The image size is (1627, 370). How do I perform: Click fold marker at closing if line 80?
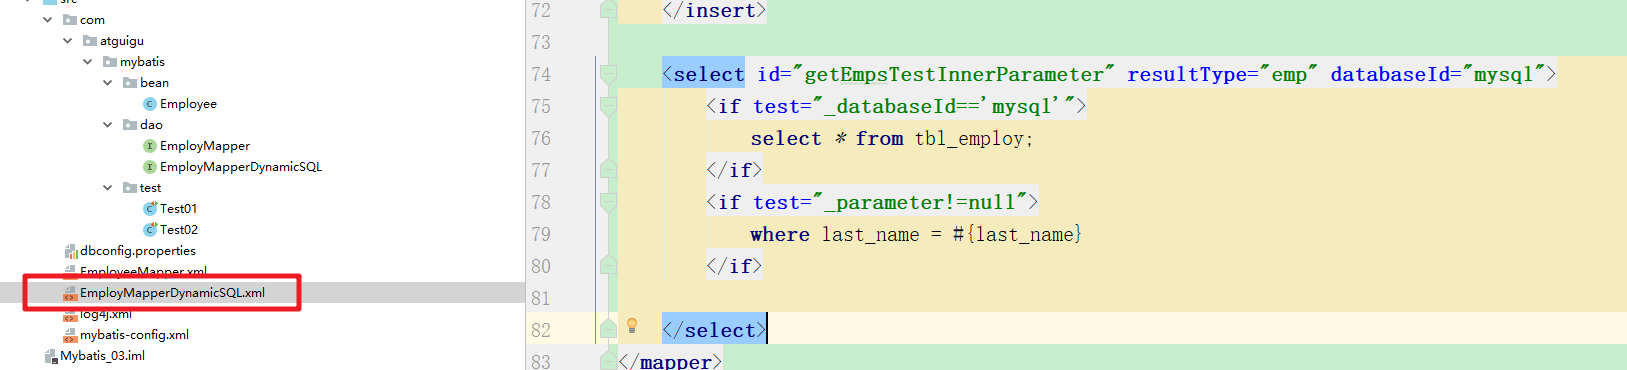tap(608, 265)
